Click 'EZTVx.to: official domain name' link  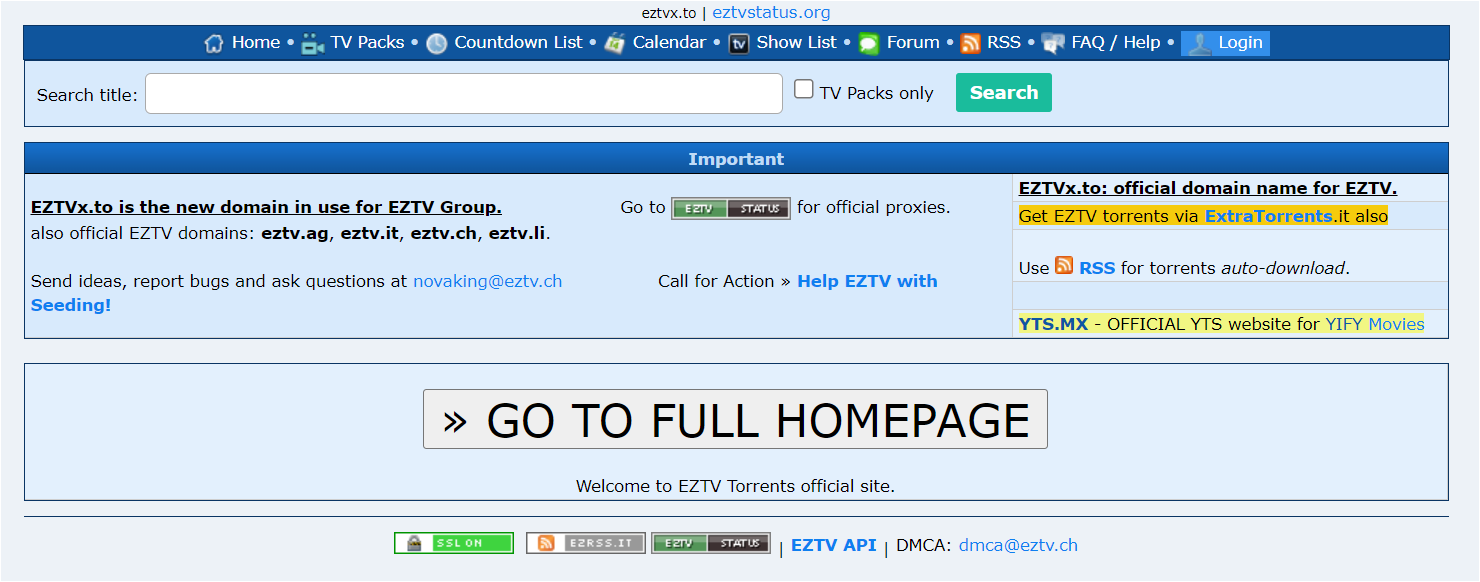tap(1208, 188)
